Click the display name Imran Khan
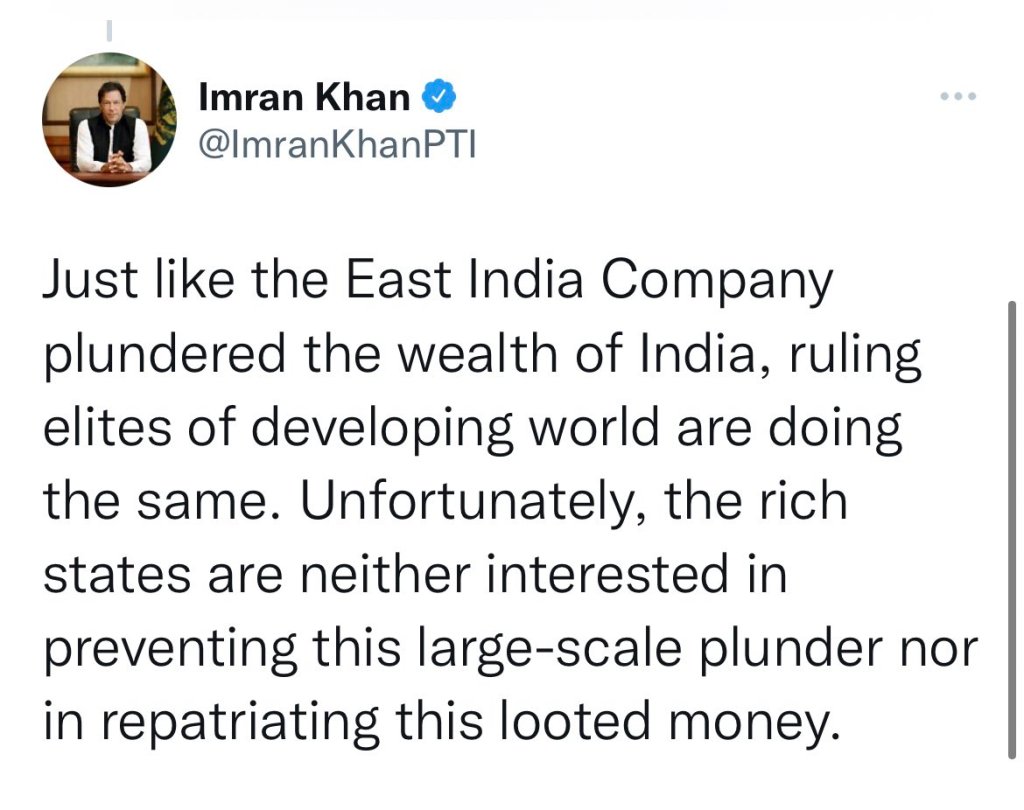 [x=305, y=97]
